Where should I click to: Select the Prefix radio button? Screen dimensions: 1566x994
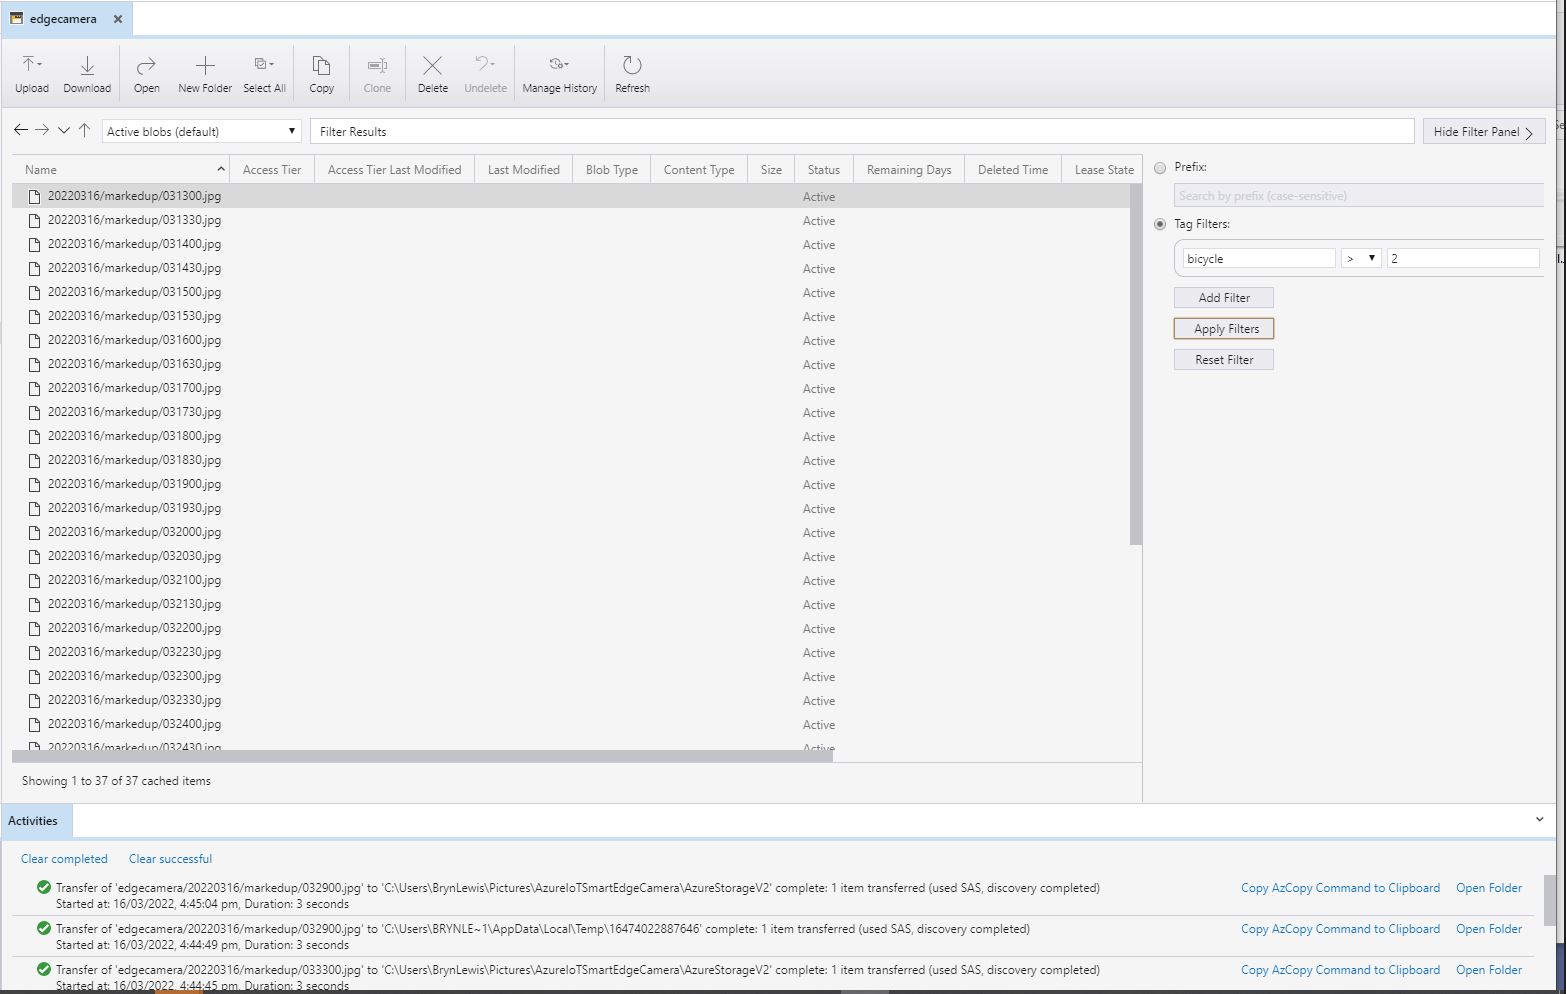coord(1160,168)
